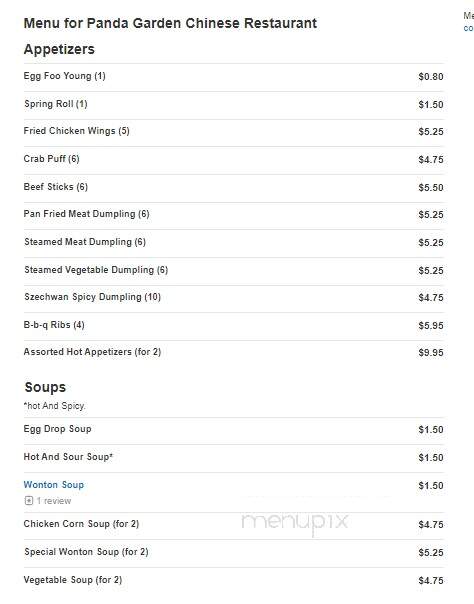This screenshot has height=604, width=474.
Task: Click the Appetizers section heading
Action: coord(59,49)
